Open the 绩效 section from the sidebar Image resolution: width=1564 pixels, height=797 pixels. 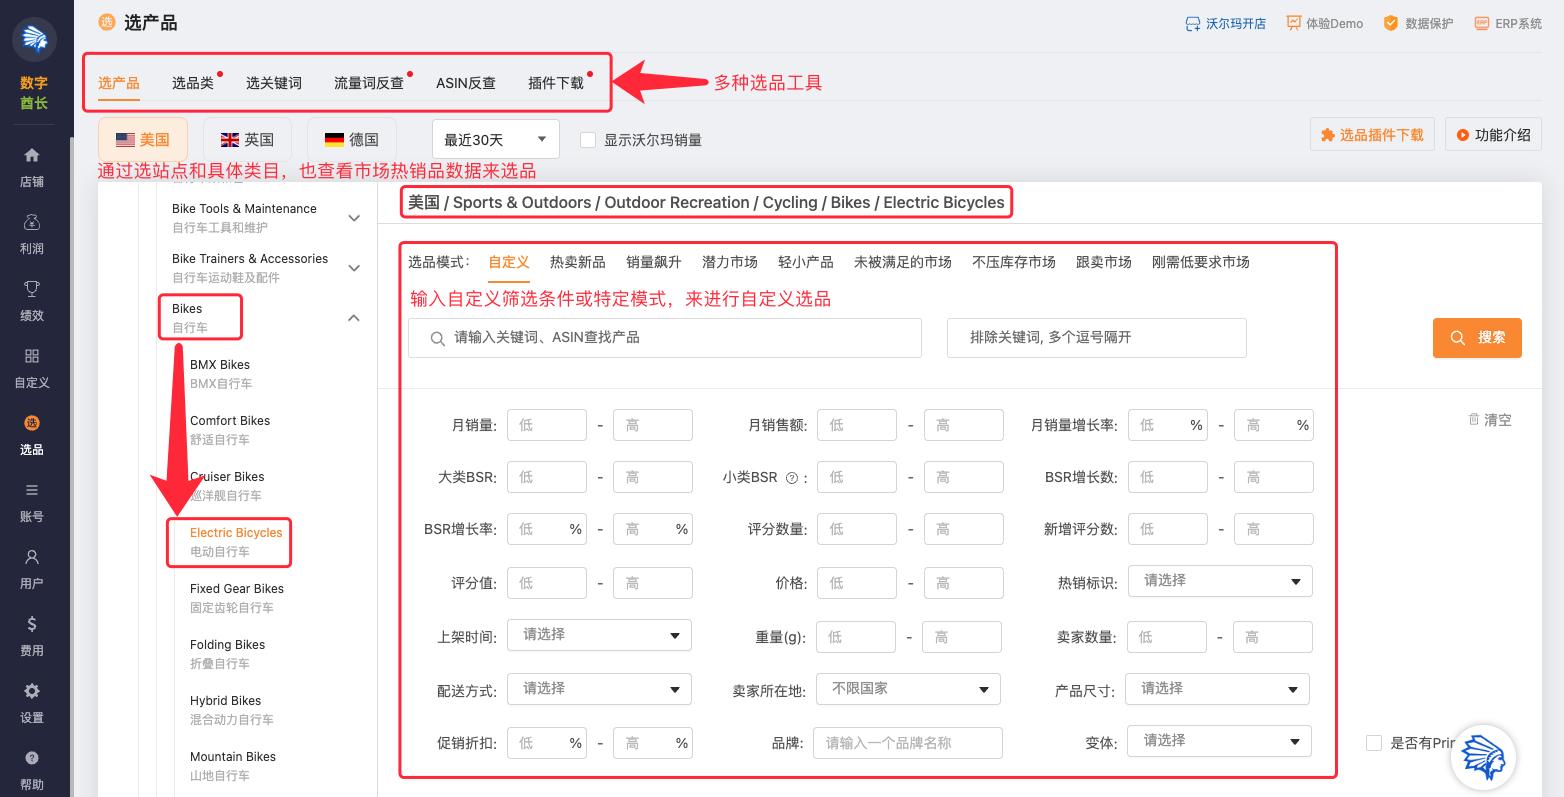pos(31,299)
